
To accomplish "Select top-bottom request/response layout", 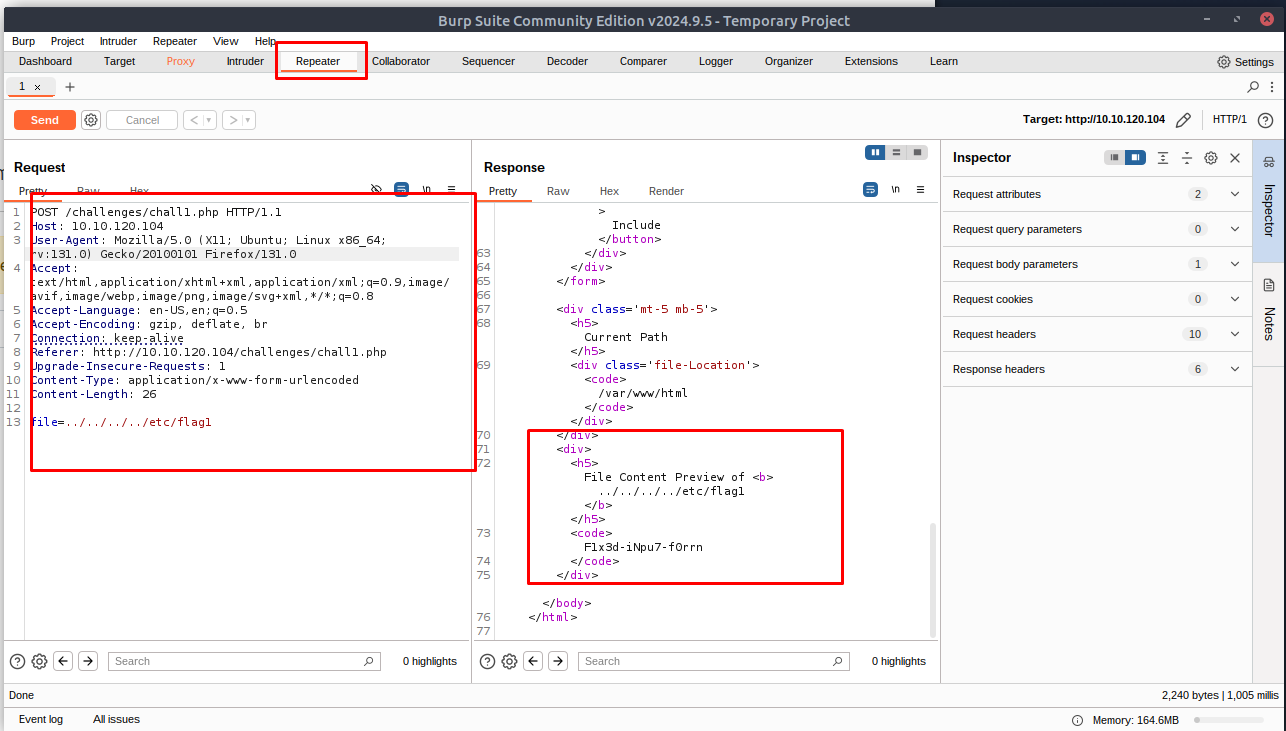I will [896, 152].
